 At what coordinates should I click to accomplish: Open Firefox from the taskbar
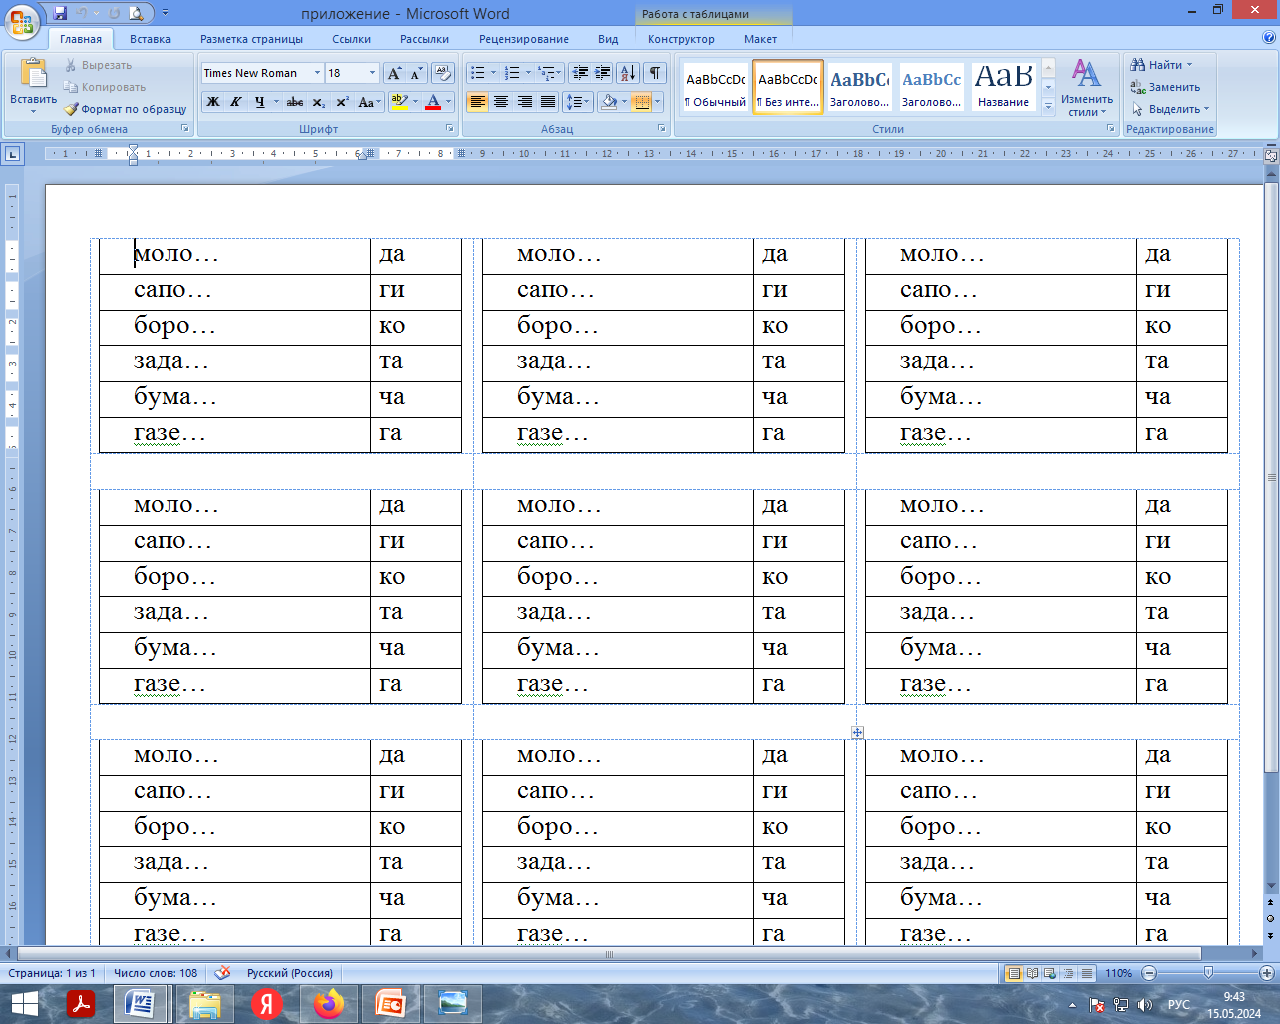(328, 1003)
